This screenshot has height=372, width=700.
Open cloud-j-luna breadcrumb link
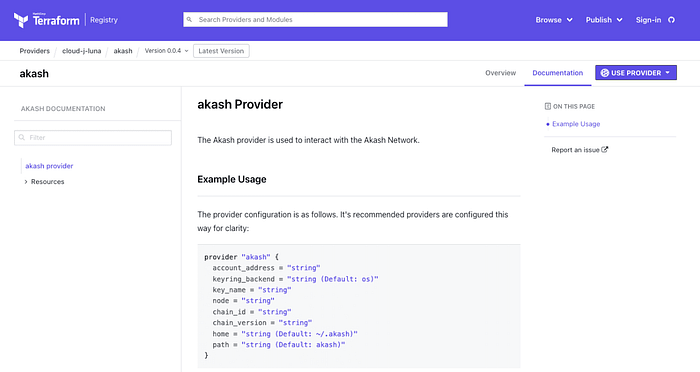click(x=81, y=51)
